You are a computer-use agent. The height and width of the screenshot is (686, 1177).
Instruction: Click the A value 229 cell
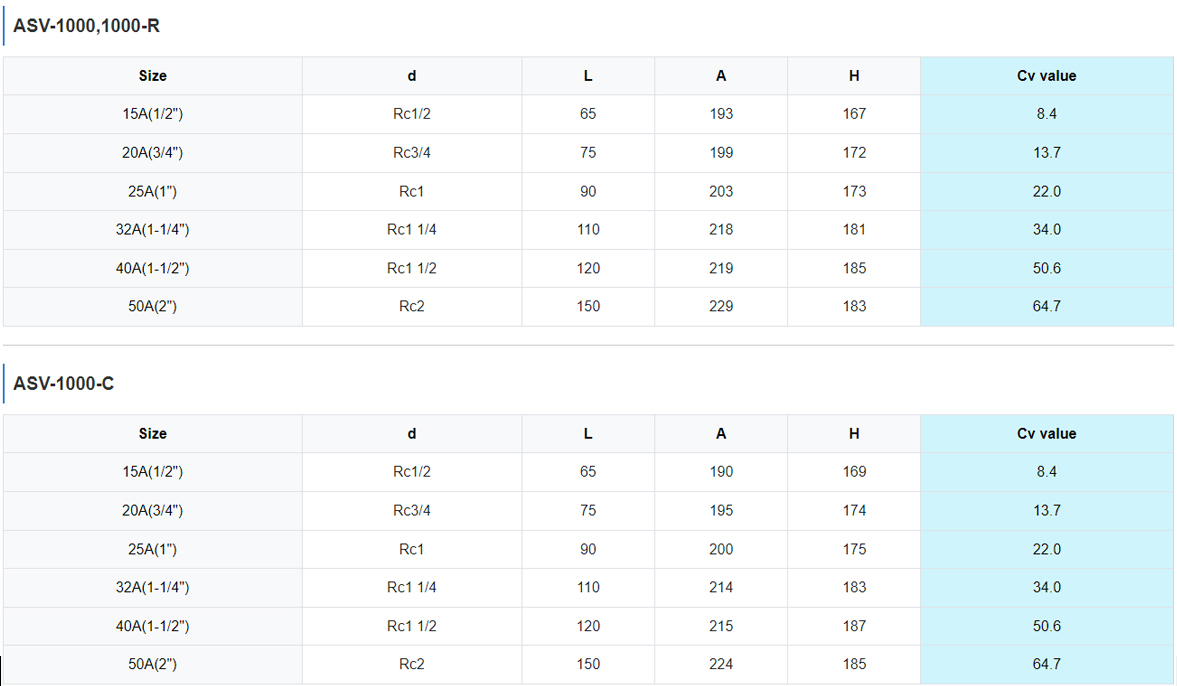pyautogui.click(x=721, y=306)
